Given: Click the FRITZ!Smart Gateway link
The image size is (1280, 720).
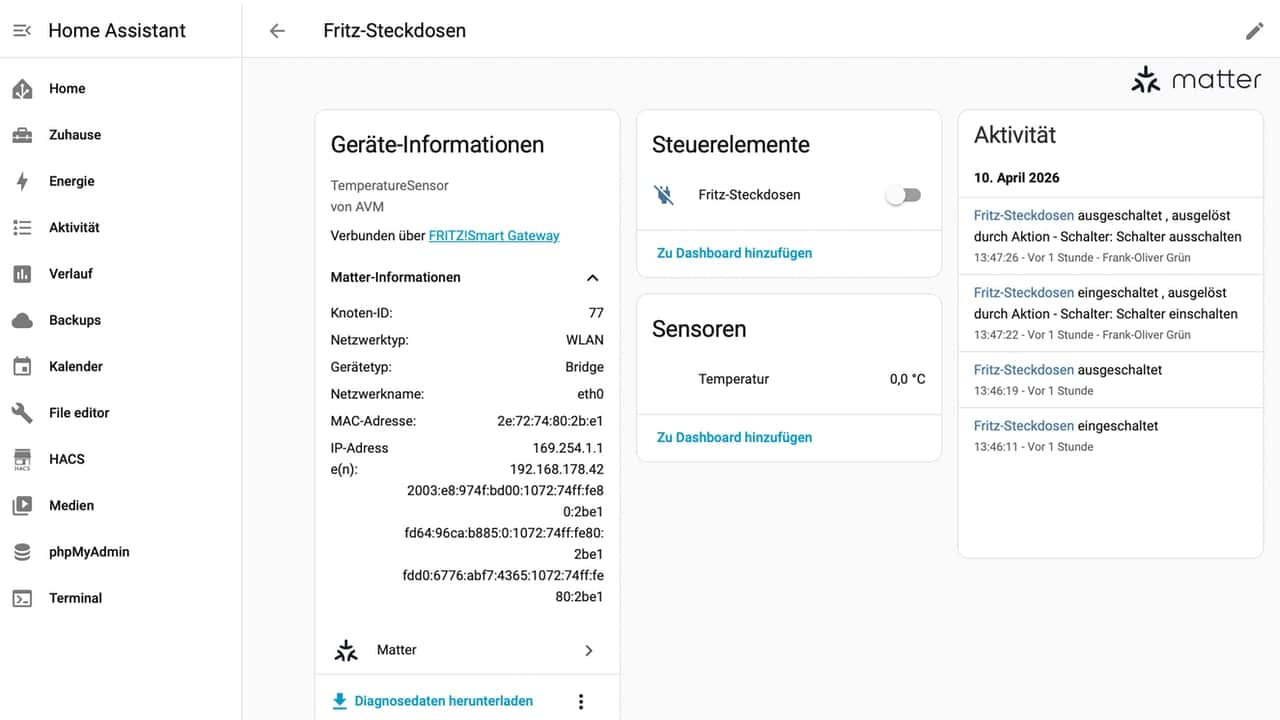Looking at the screenshot, I should (494, 236).
